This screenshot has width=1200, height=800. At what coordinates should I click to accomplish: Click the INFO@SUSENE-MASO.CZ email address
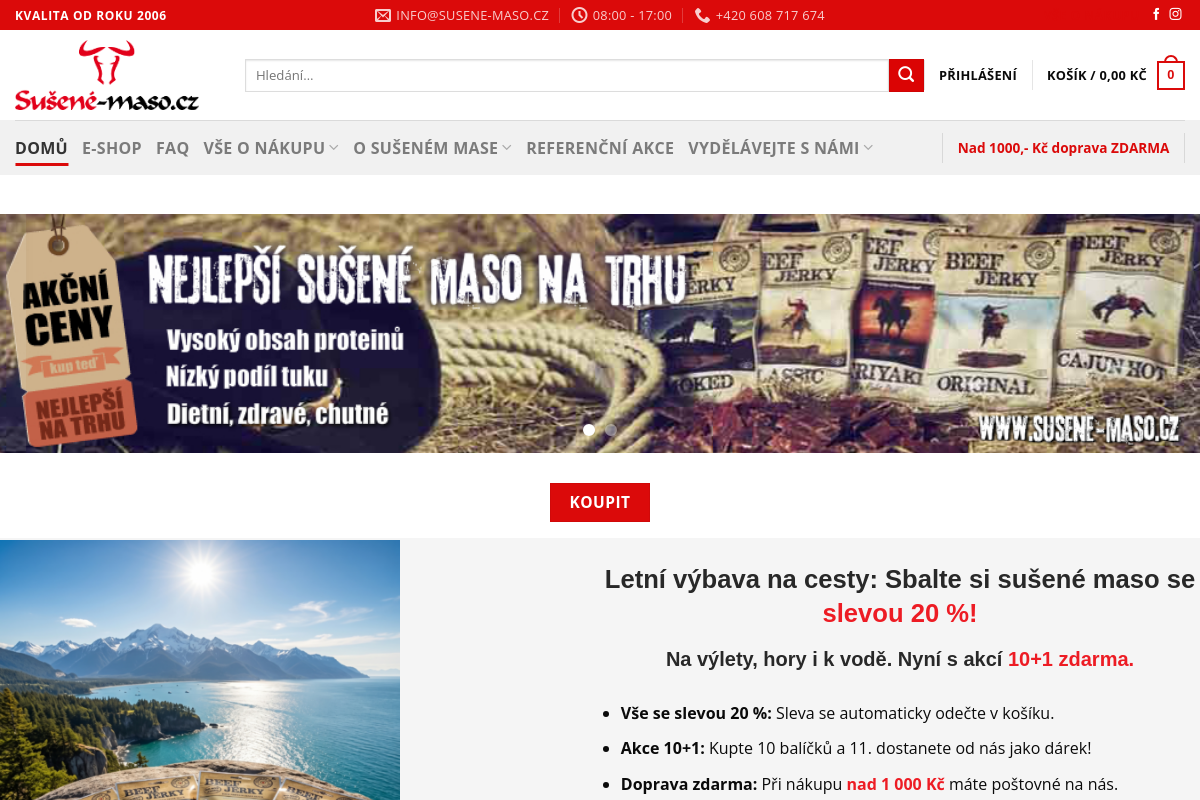pos(472,15)
